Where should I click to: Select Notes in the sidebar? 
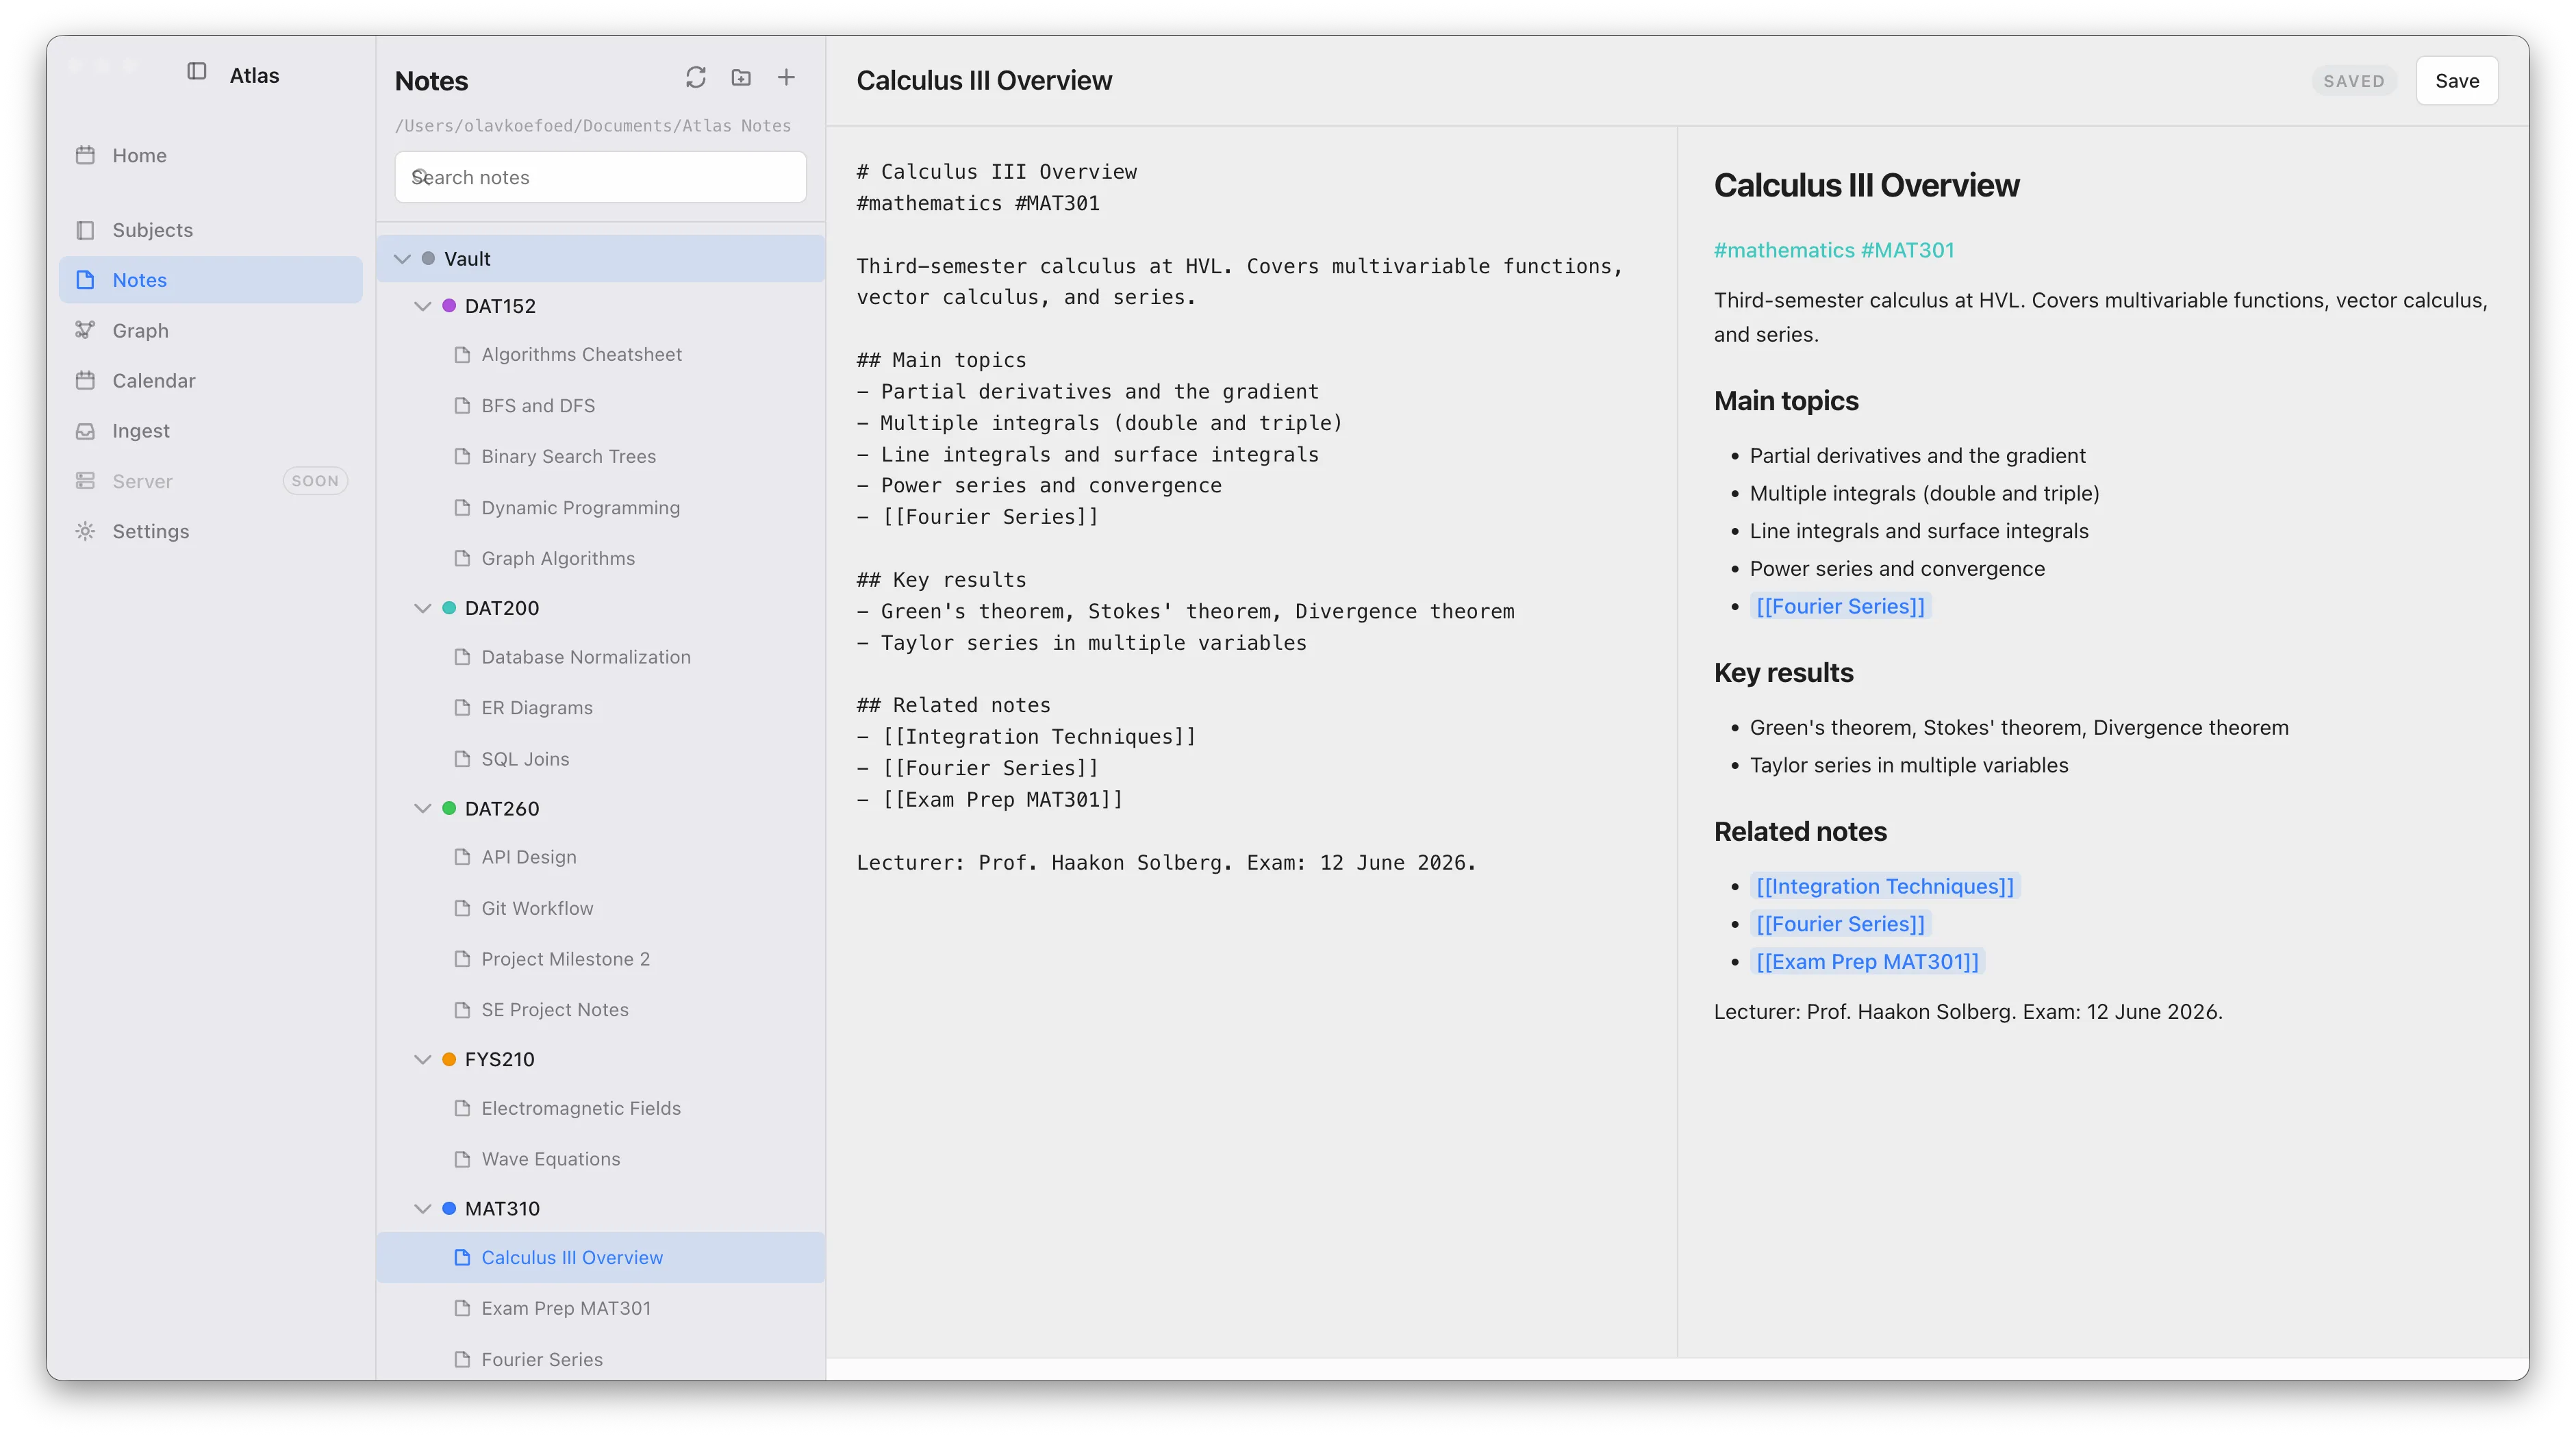point(210,280)
